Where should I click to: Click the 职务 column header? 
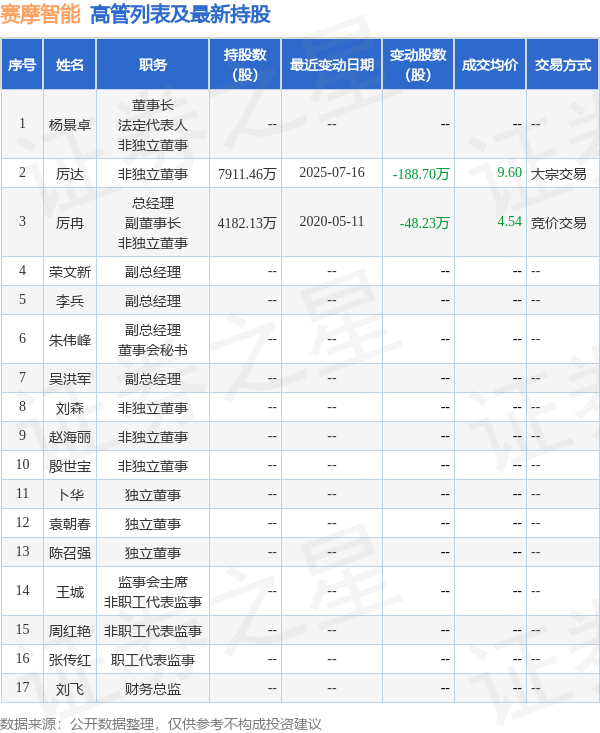coord(152,65)
